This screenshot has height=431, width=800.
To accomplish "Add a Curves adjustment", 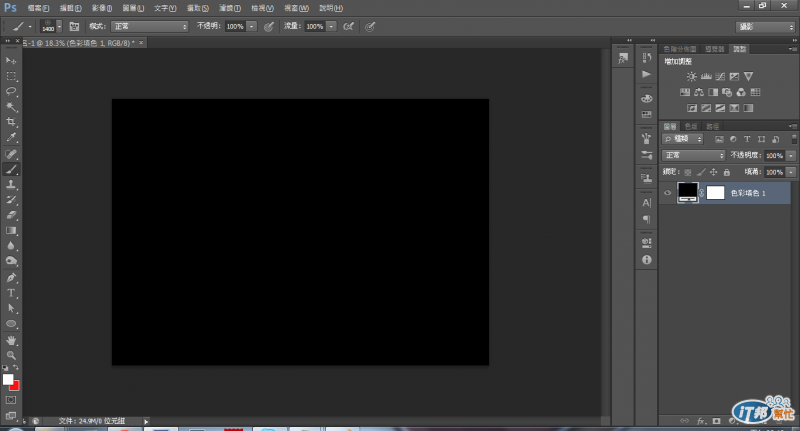I will tap(720, 77).
